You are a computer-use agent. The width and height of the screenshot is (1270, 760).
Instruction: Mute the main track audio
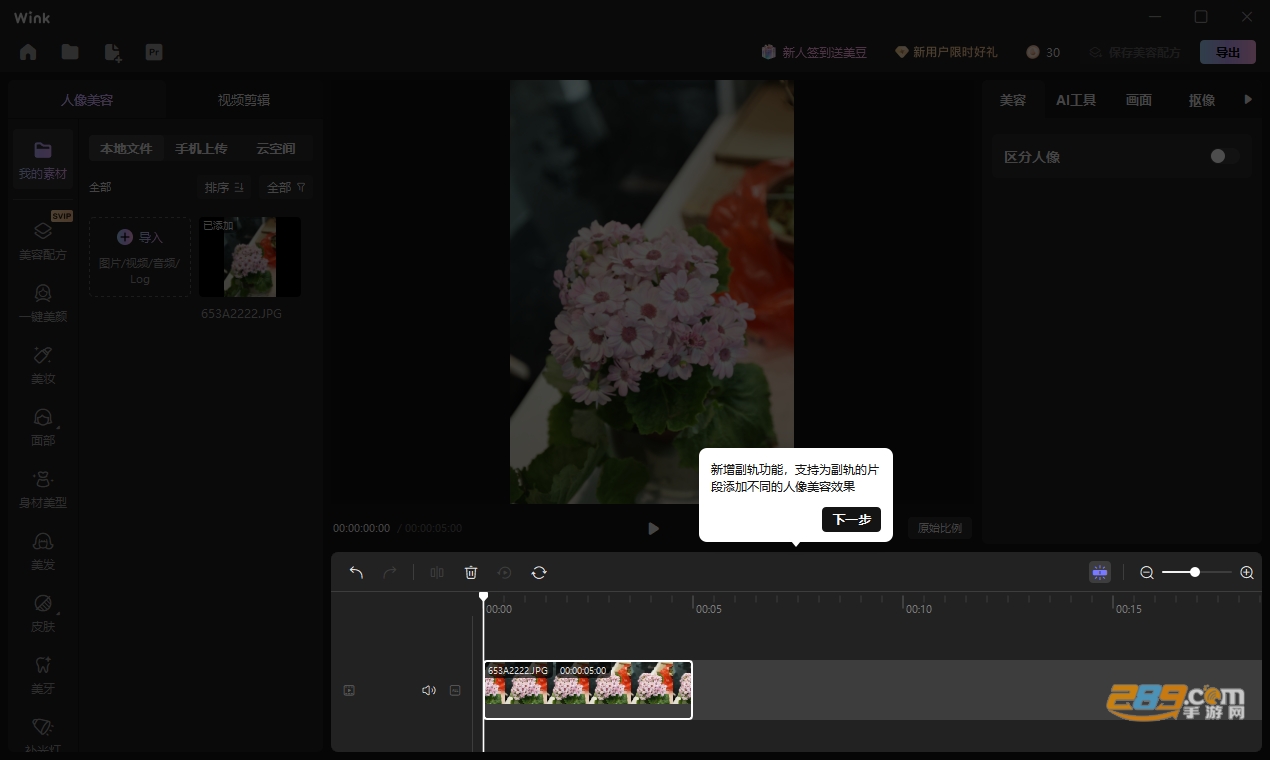coord(429,690)
